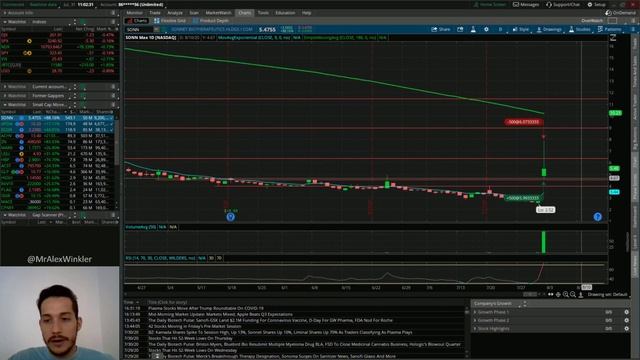Expand Stock Highlights section
Image resolution: width=640 pixels, height=360 pixels.
pyautogui.click(x=475, y=328)
